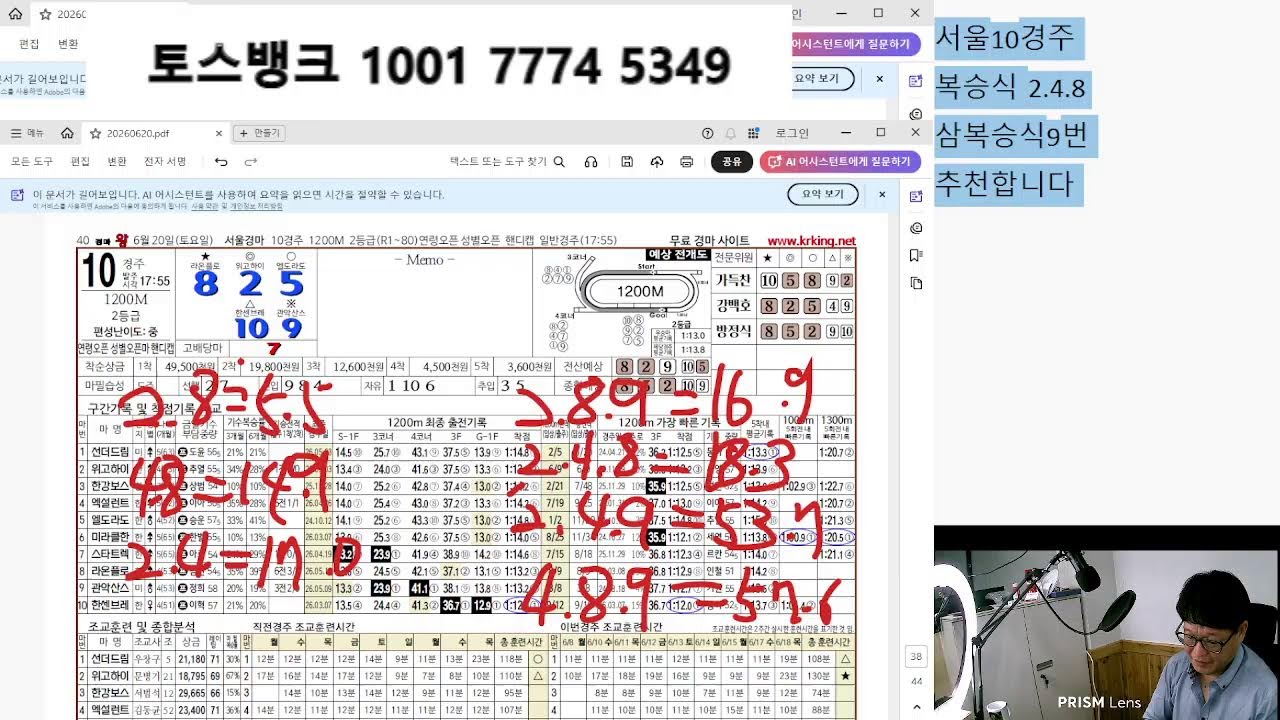The image size is (1280, 720).
Task: Print the document
Action: [x=686, y=161]
